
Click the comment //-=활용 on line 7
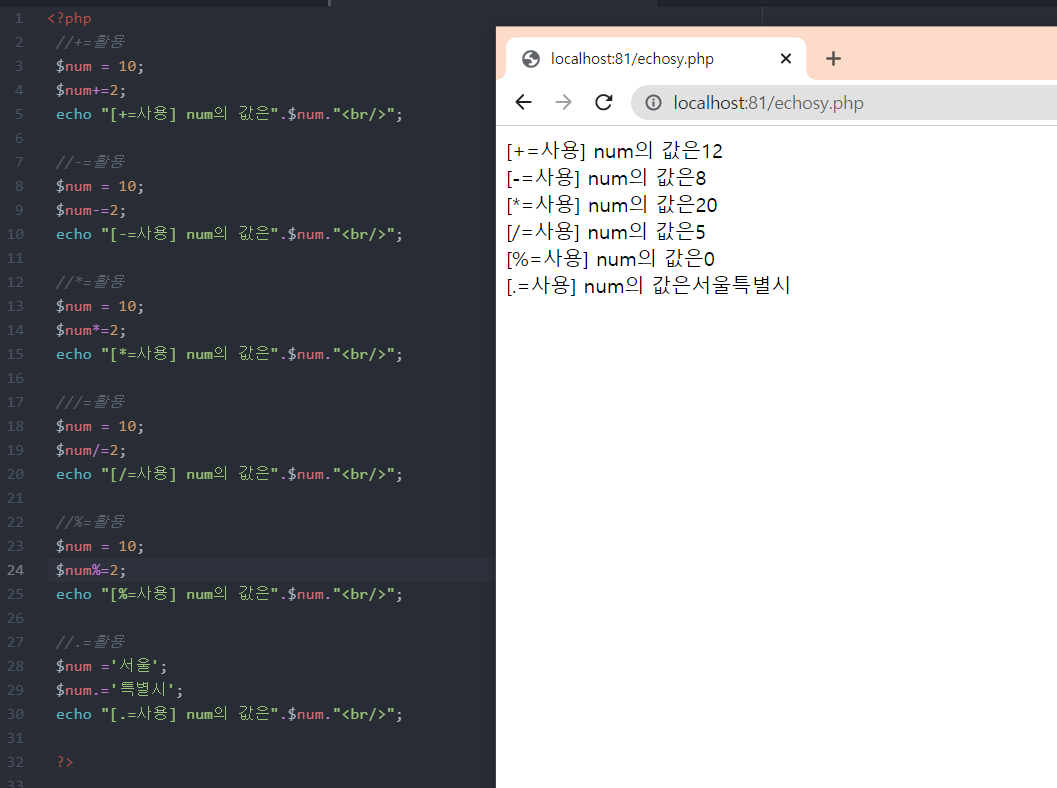[x=90, y=162]
